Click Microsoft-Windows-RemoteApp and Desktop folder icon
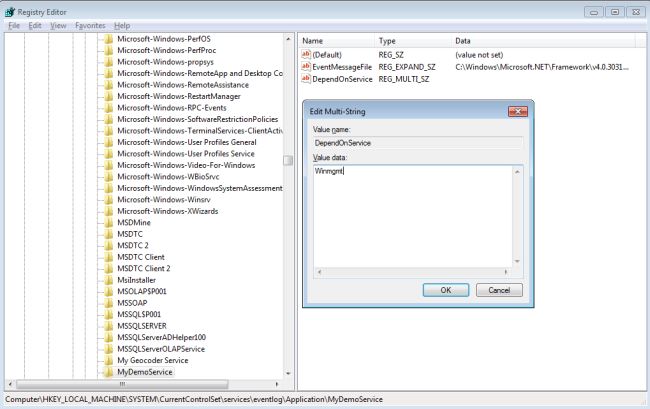 (x=109, y=73)
